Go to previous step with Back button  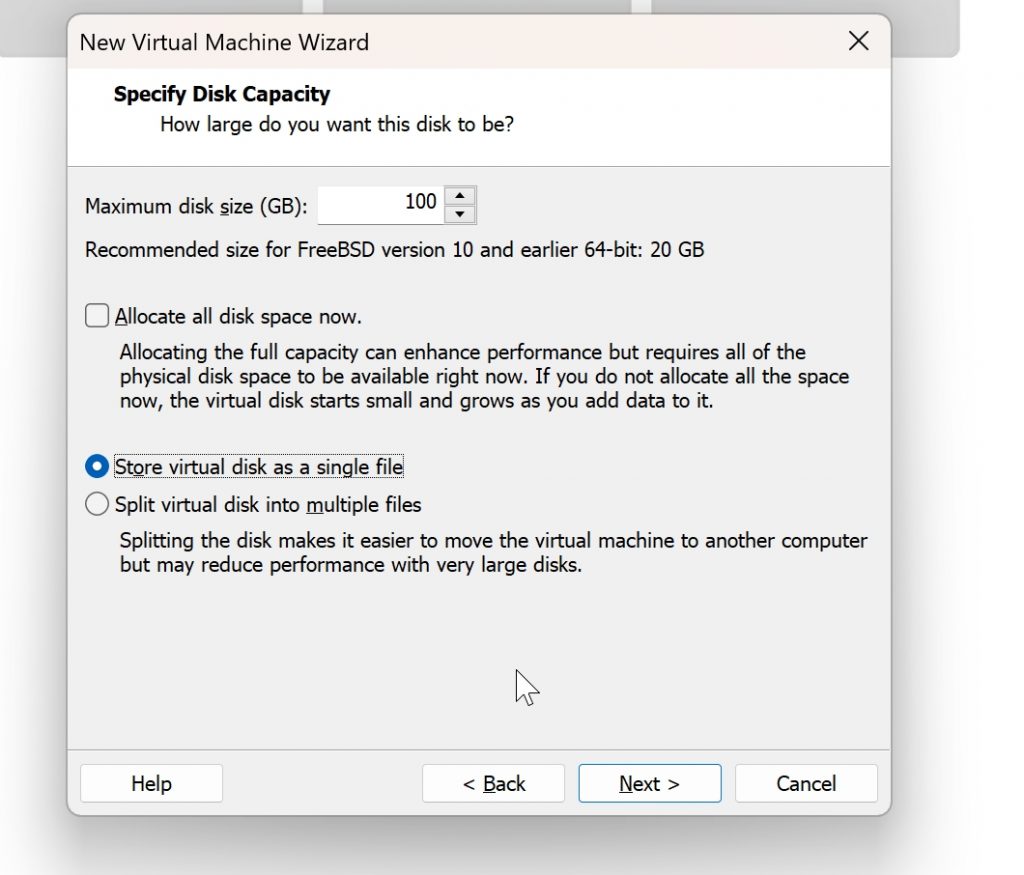pos(493,783)
